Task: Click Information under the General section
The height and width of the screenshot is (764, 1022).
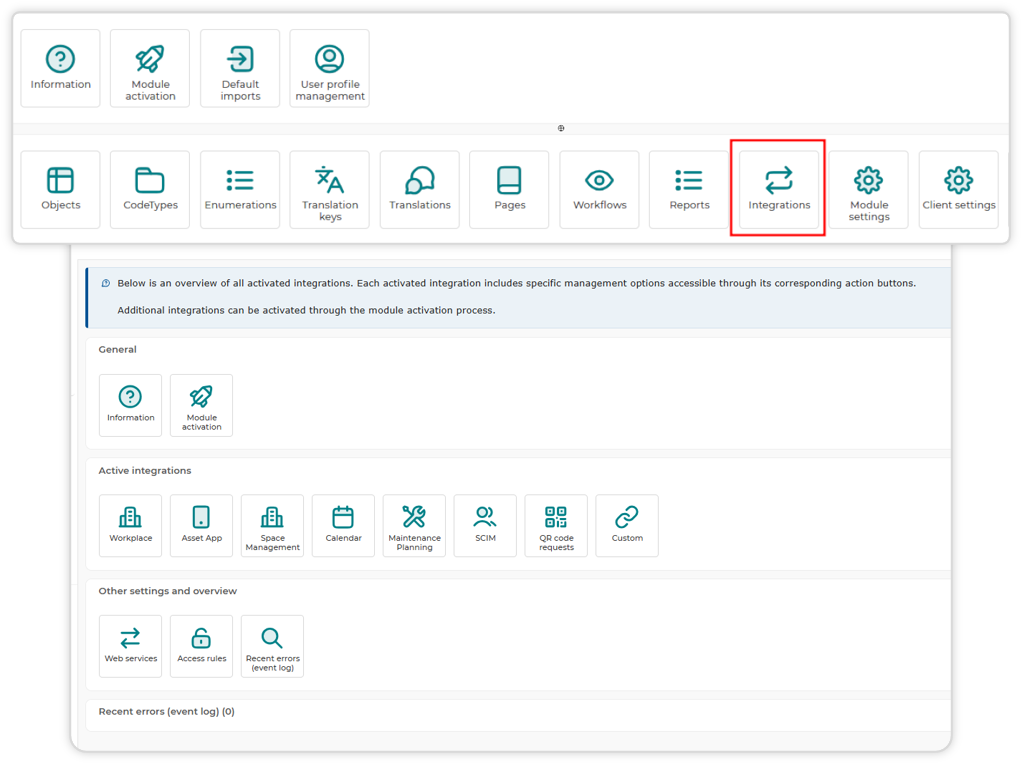Action: (130, 405)
